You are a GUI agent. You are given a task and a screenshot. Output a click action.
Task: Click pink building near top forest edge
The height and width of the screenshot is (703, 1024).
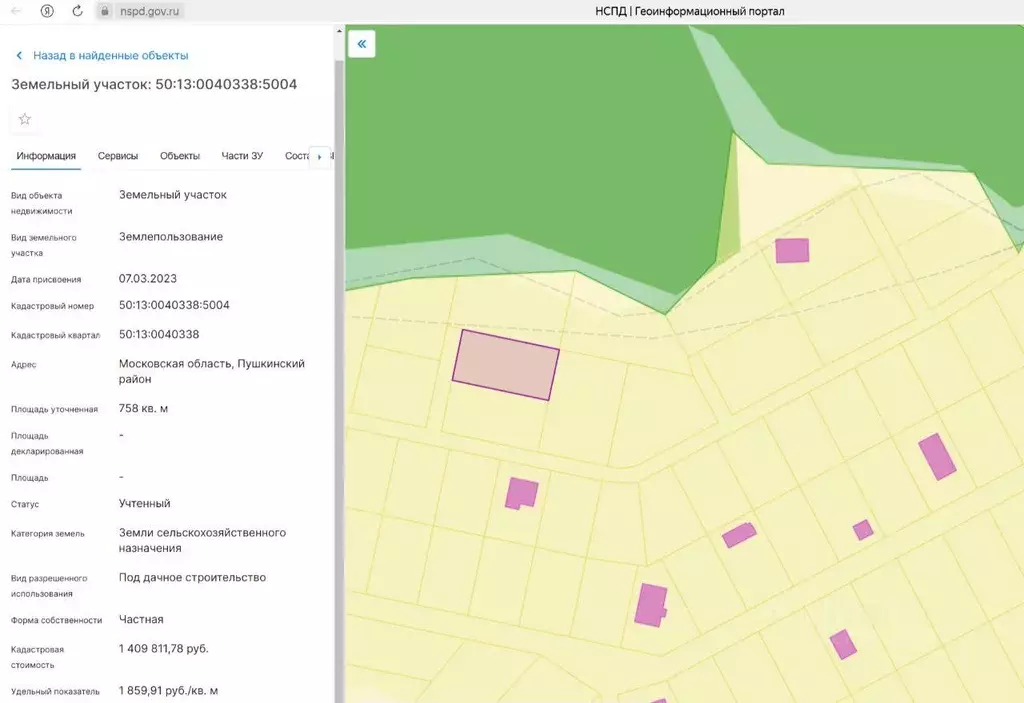tap(792, 251)
